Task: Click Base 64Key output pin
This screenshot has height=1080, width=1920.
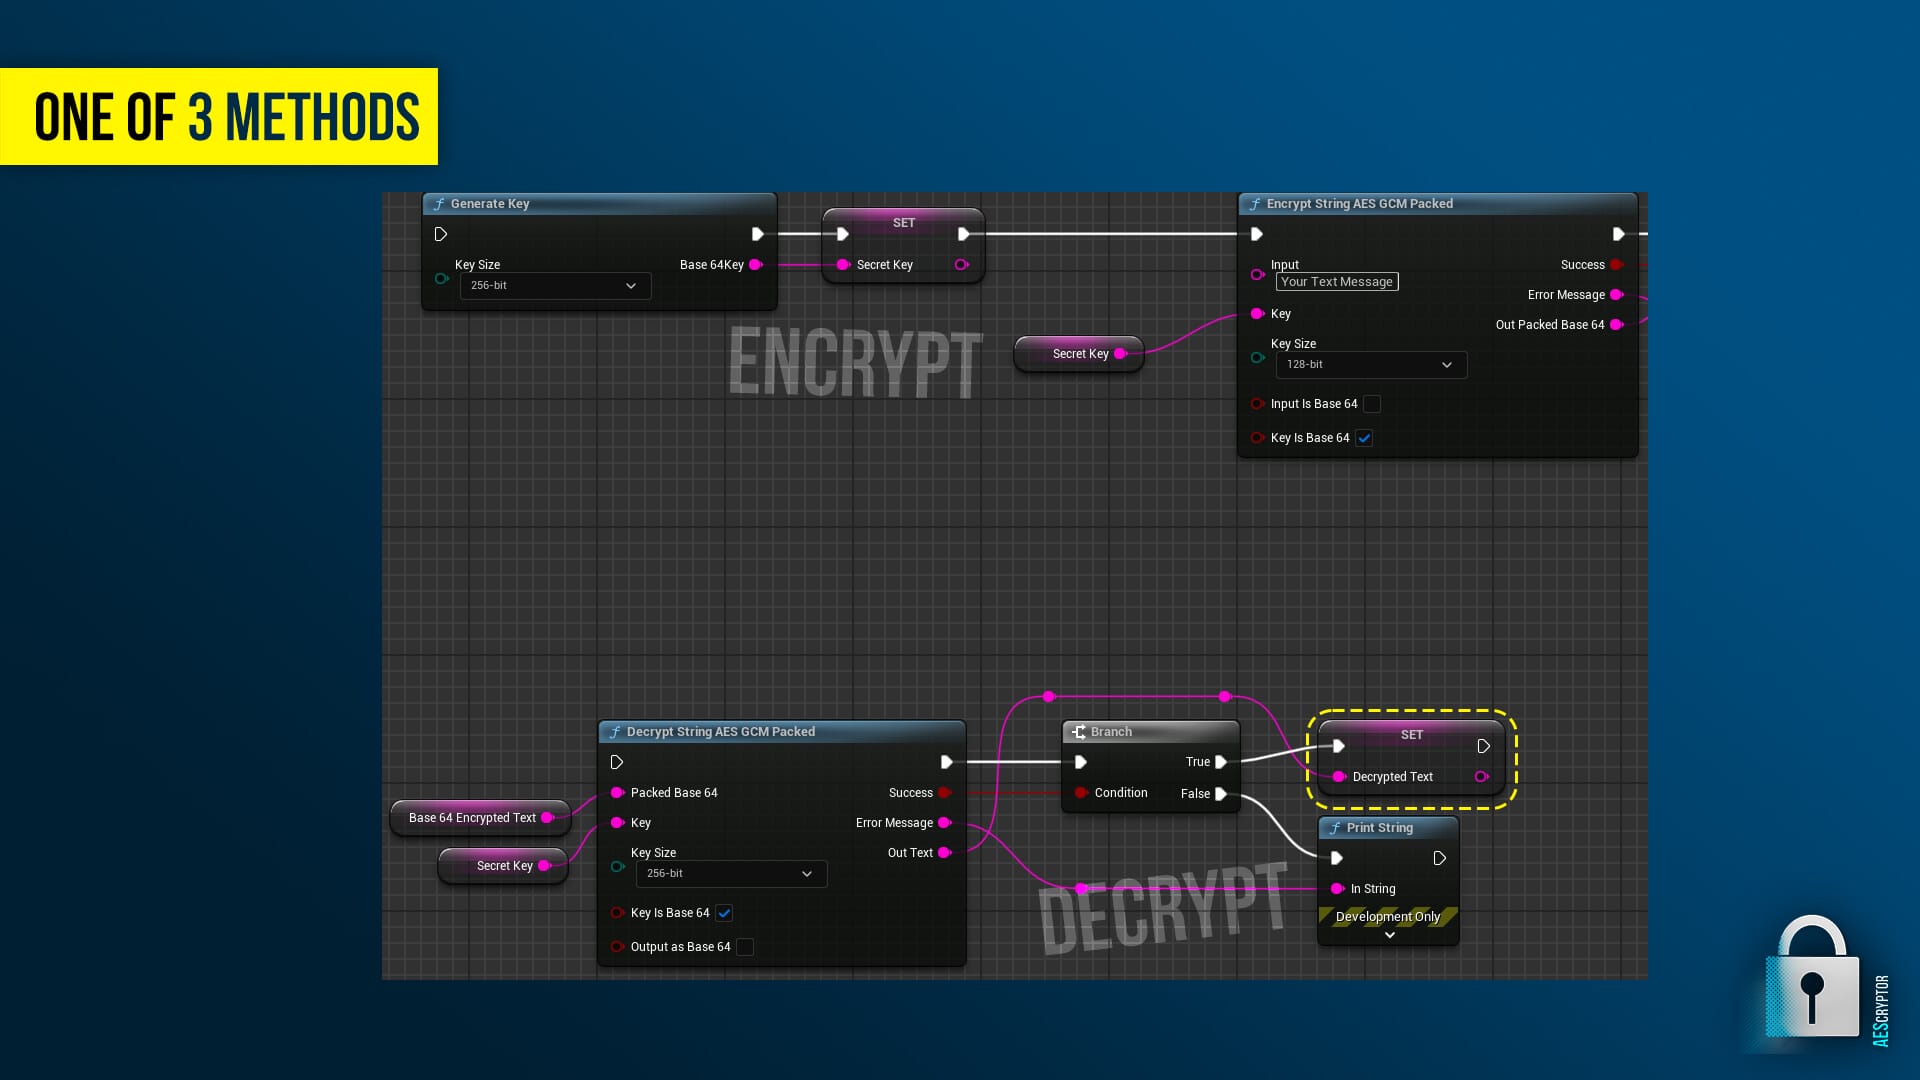Action: point(756,265)
